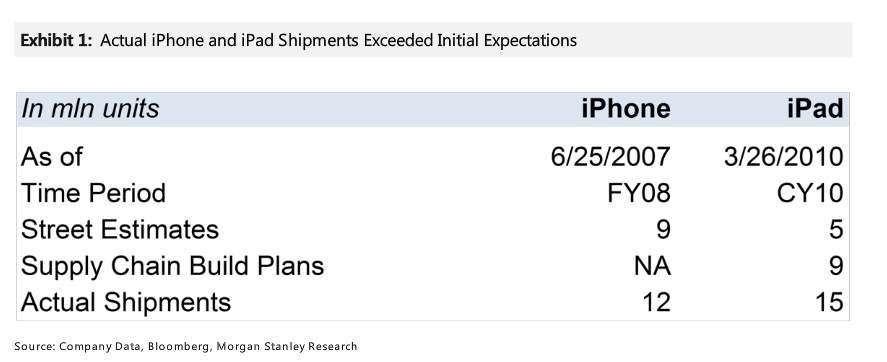Image resolution: width=887 pixels, height=362 pixels.
Task: Select 'Supply Chain Build Plans' row label
Action: 173,266
